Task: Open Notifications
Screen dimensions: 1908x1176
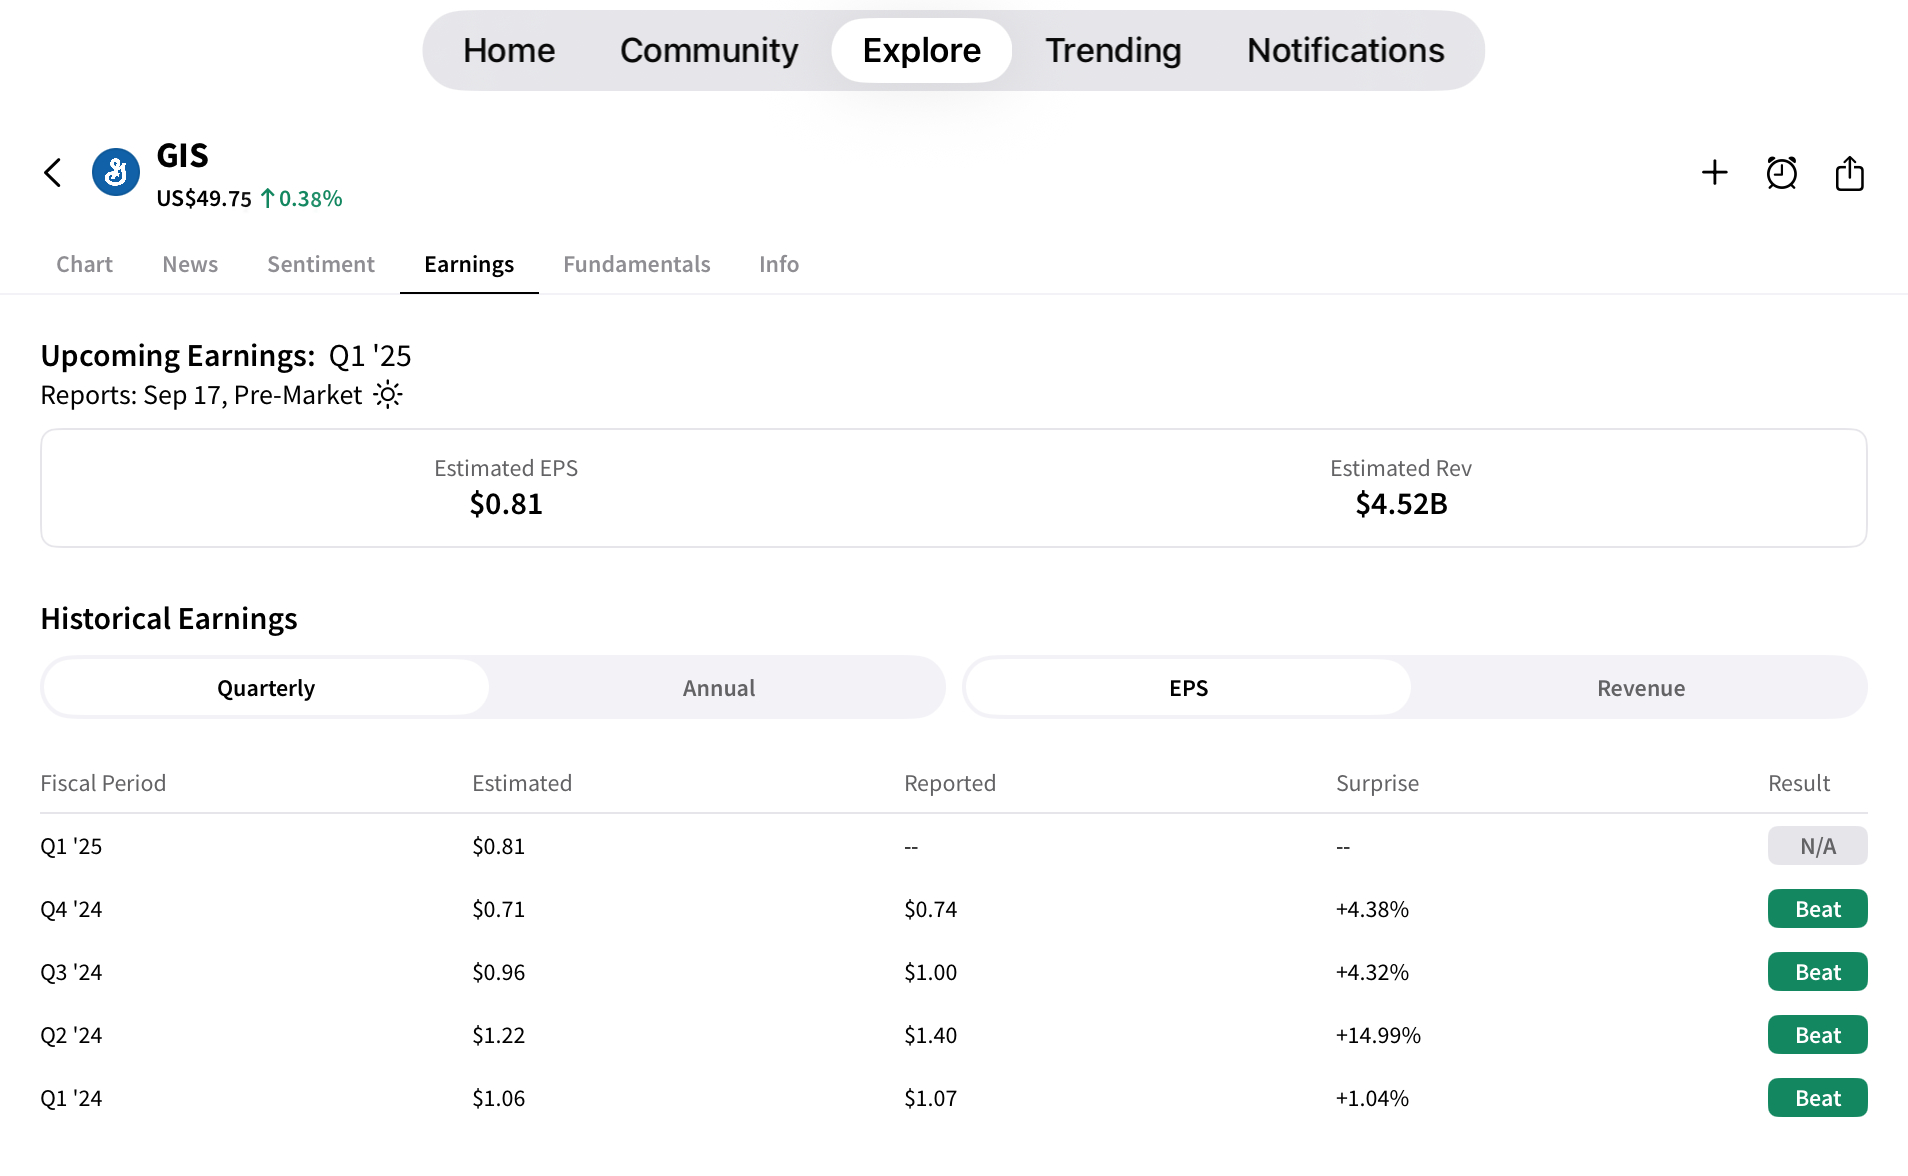Action: 1345,51
